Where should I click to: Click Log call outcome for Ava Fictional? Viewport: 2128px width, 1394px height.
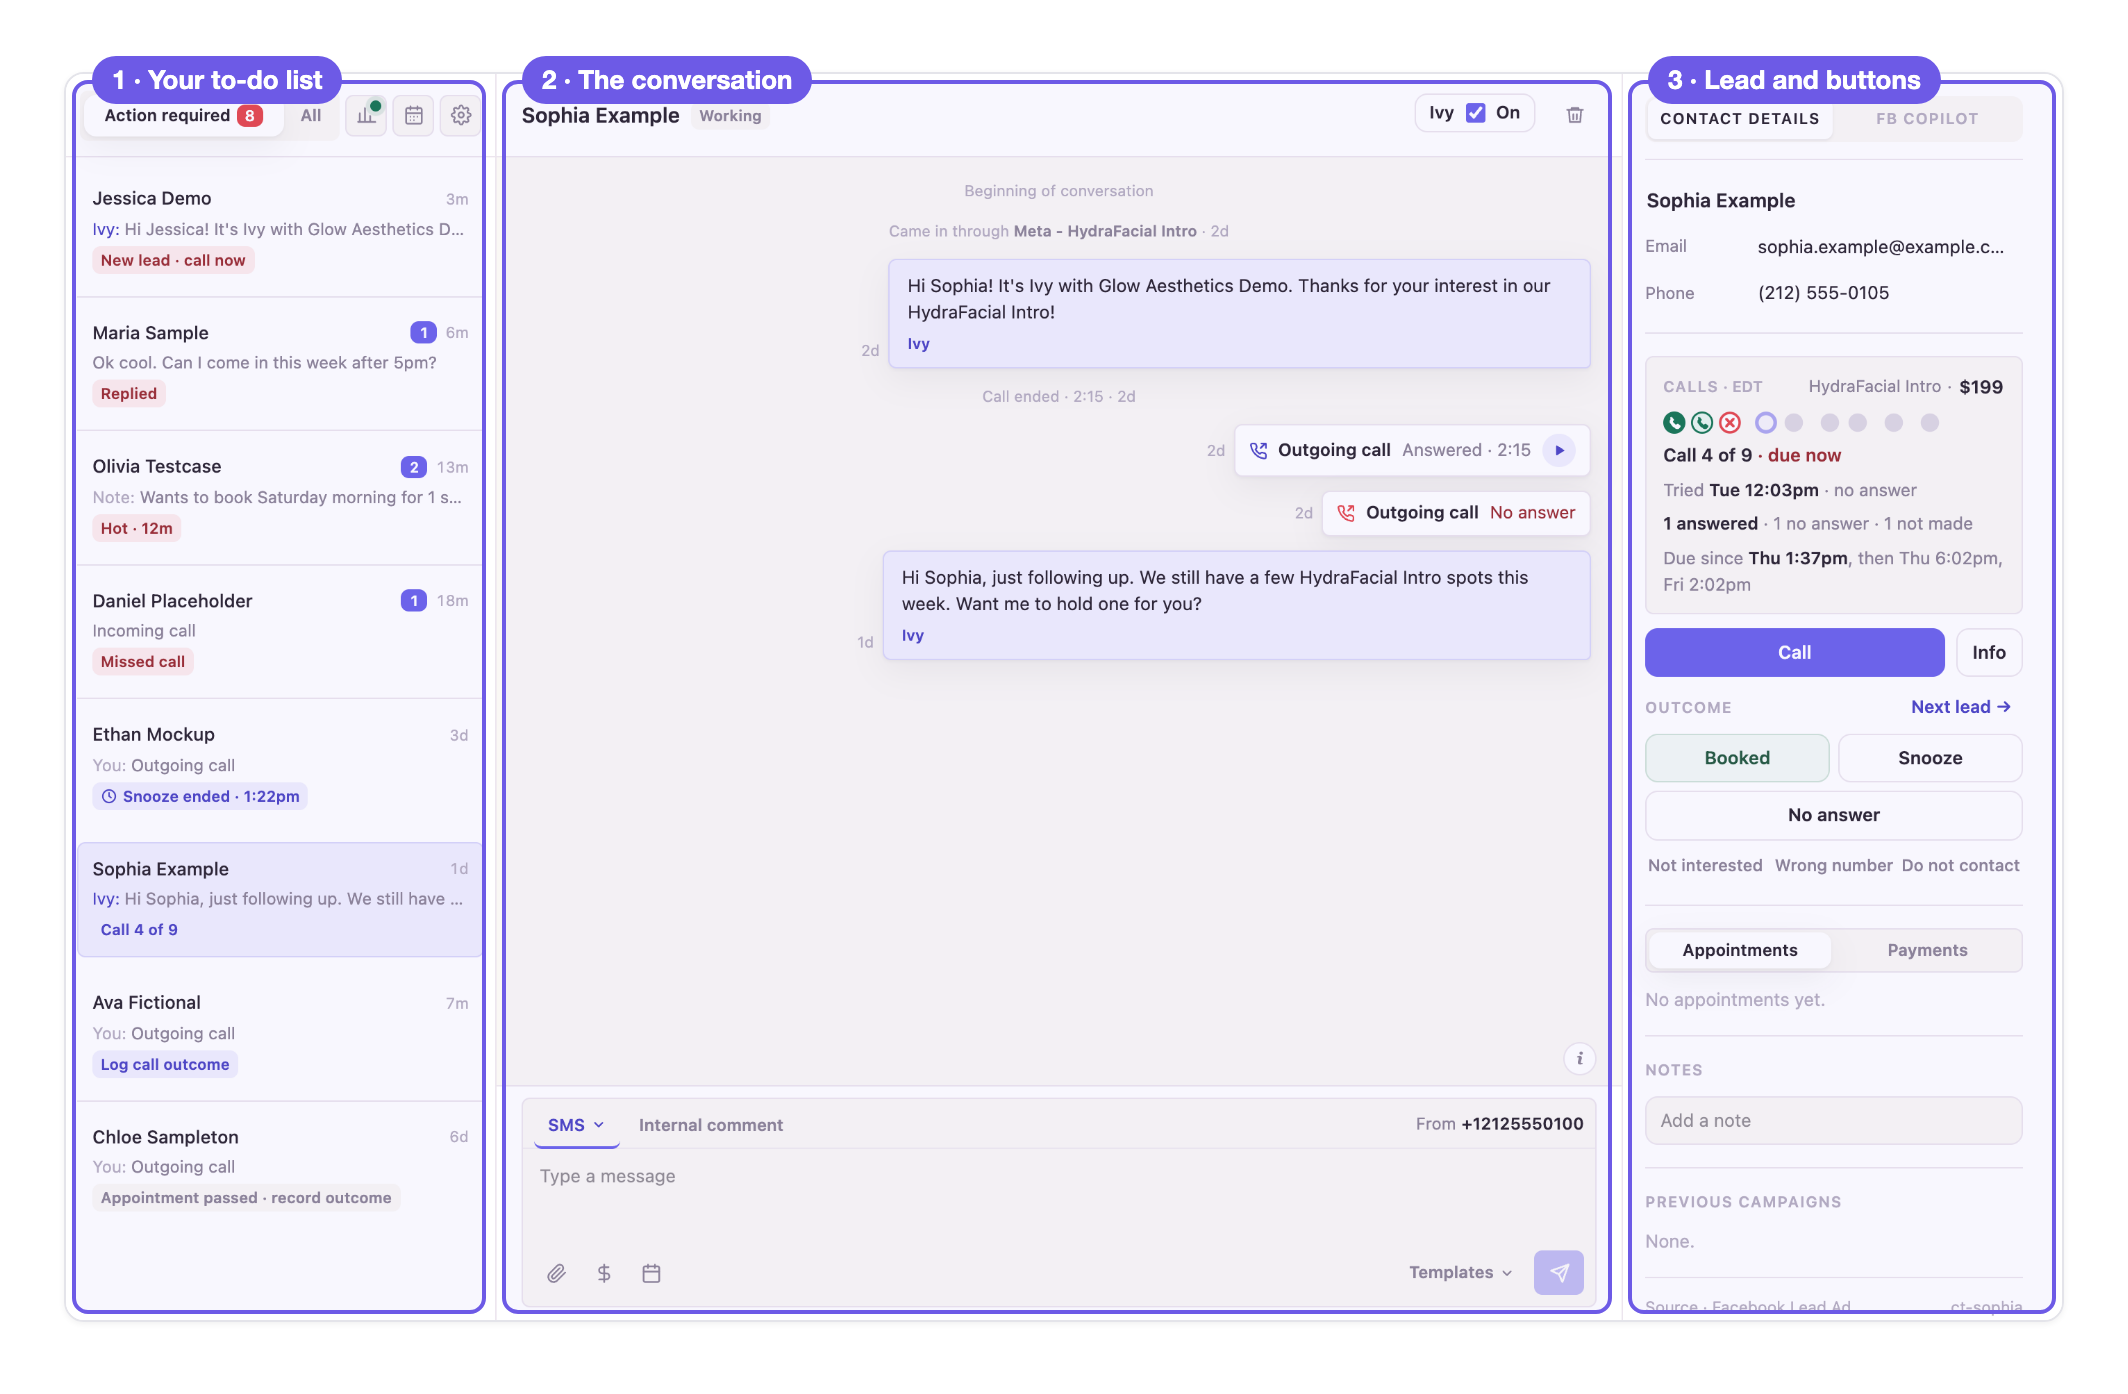pos(165,1065)
